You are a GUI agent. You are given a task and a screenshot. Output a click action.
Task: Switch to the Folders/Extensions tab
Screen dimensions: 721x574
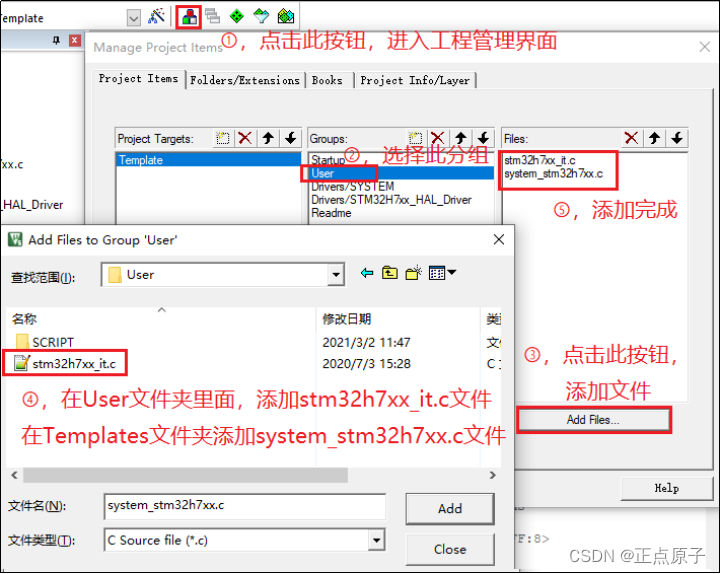point(245,80)
